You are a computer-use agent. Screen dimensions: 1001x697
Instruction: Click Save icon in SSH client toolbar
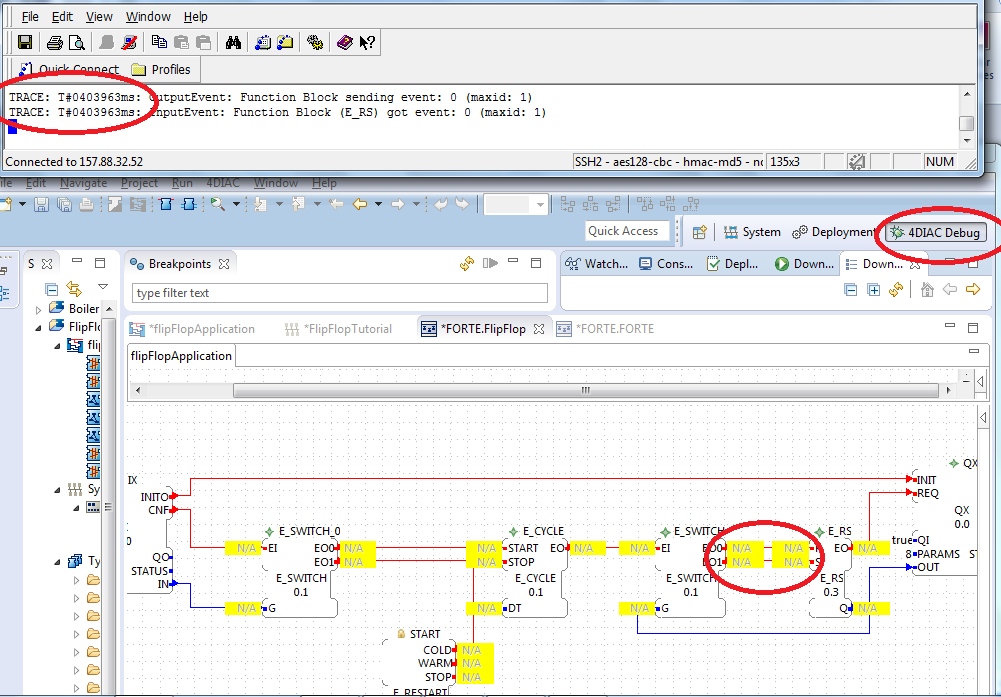coord(25,43)
